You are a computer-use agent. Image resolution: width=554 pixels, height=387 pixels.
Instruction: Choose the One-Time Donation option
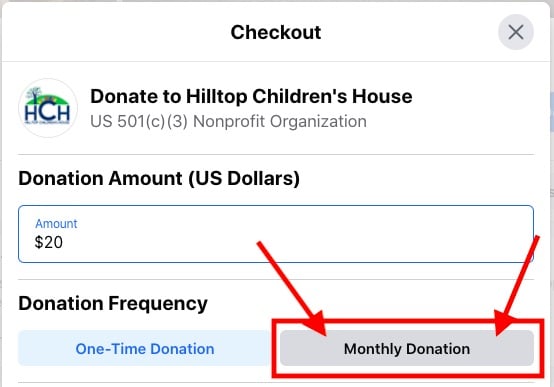click(x=145, y=348)
